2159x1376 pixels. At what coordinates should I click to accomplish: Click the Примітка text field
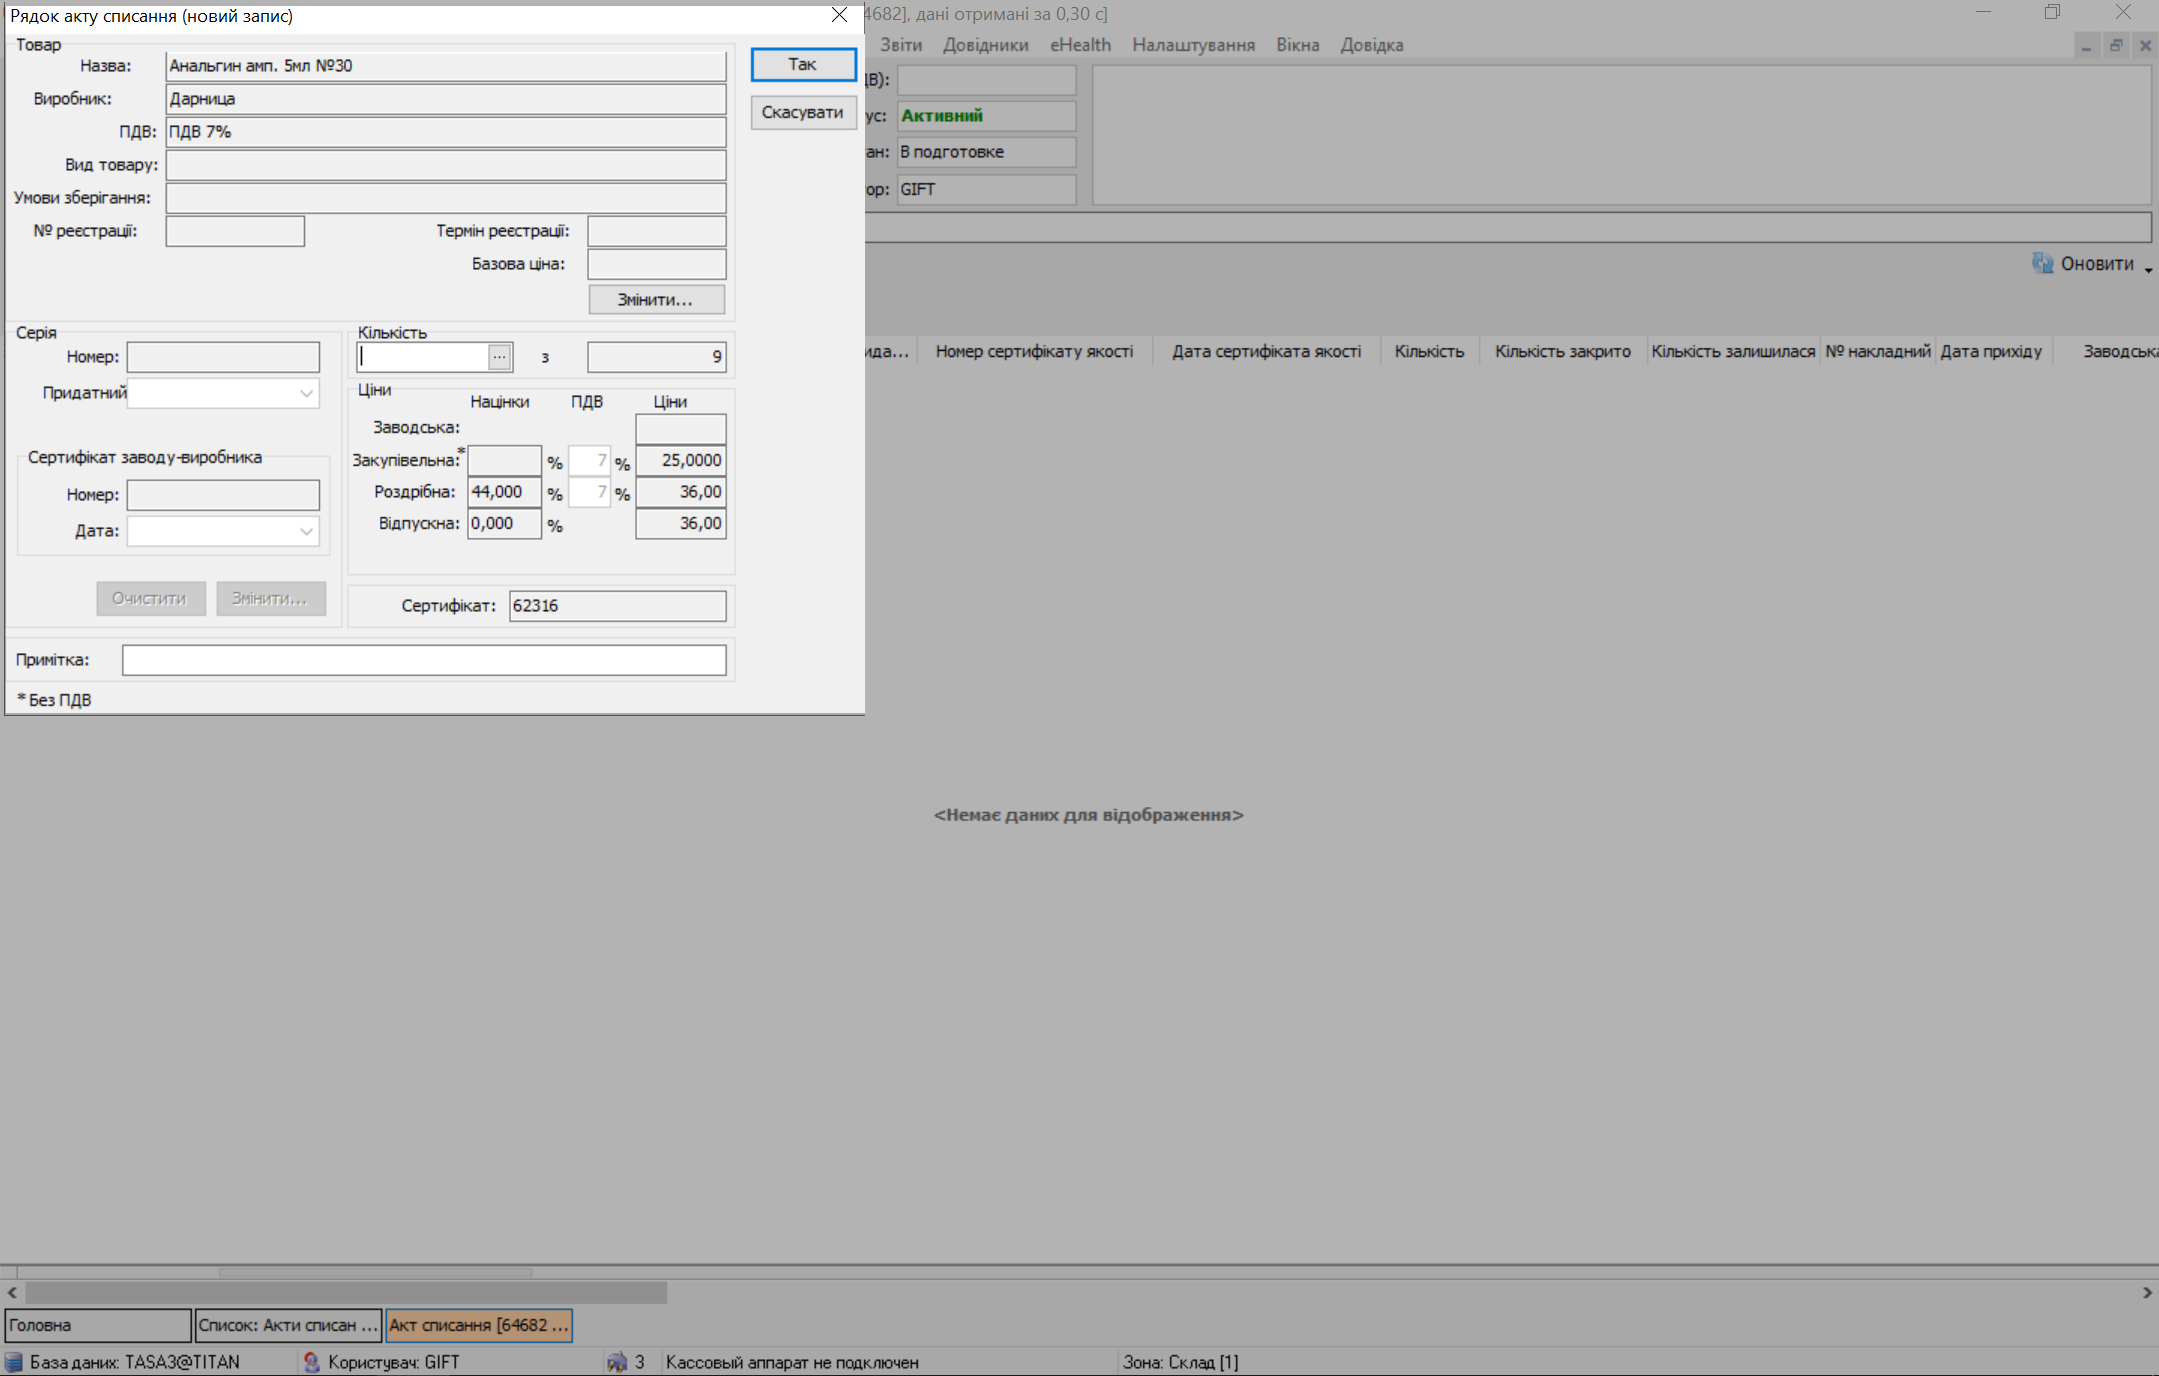click(x=424, y=660)
